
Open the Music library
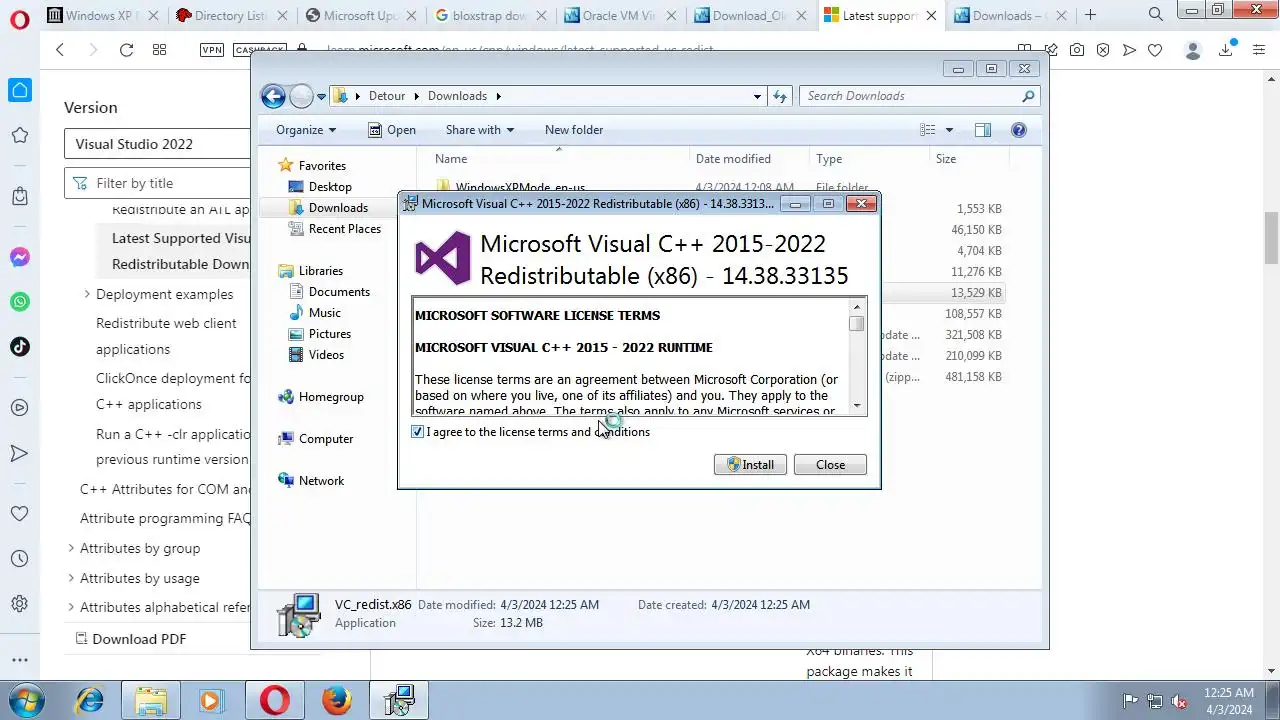325,313
